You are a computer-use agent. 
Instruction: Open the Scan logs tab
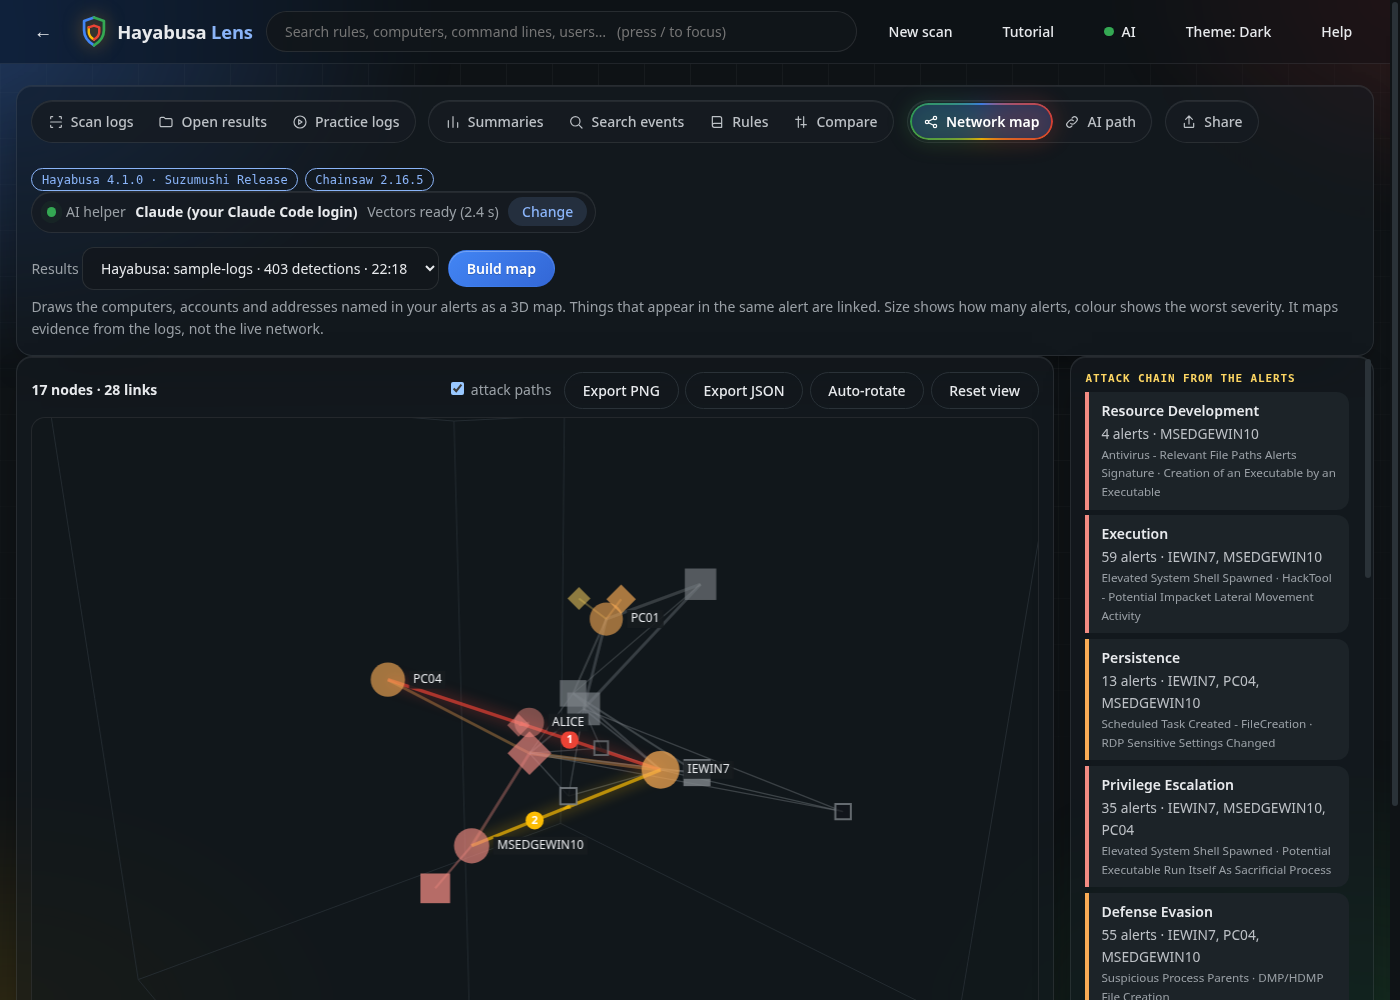click(x=91, y=122)
